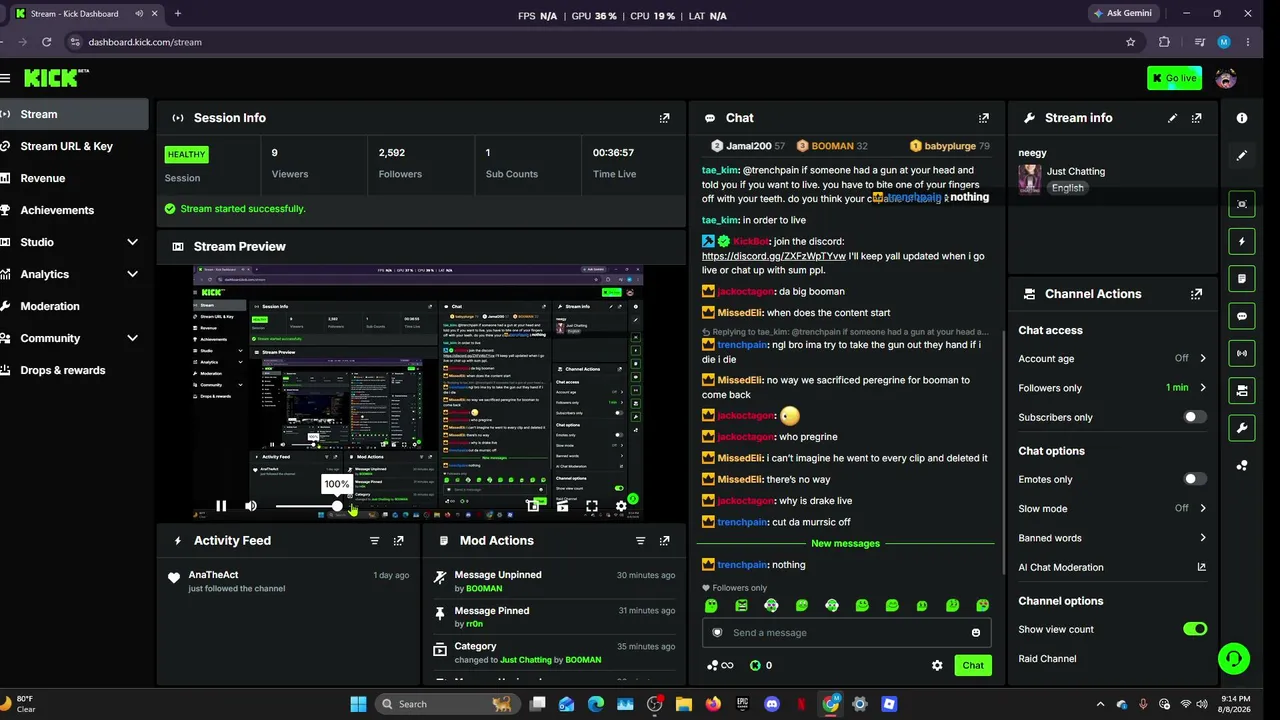1280x720 pixels.
Task: Bookmark this page with star icon
Action: click(1131, 42)
